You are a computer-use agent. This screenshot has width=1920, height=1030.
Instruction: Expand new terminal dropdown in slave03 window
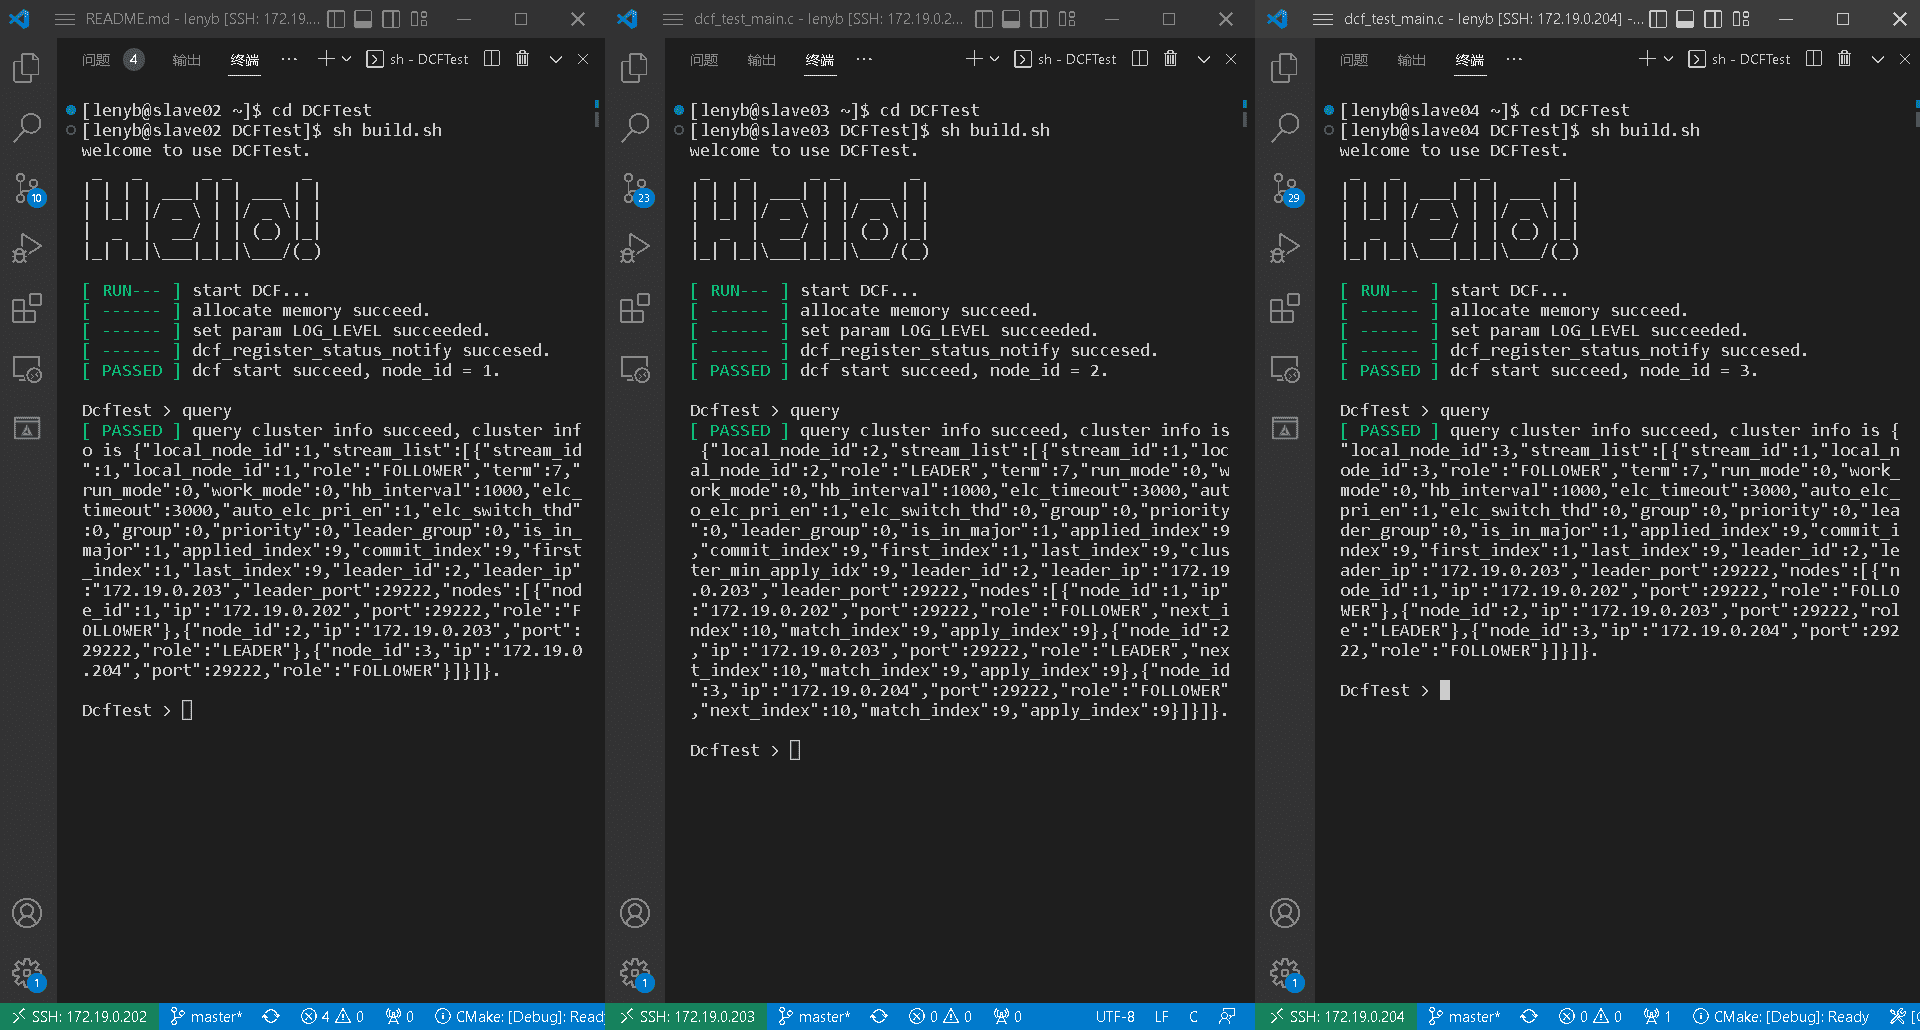point(995,59)
